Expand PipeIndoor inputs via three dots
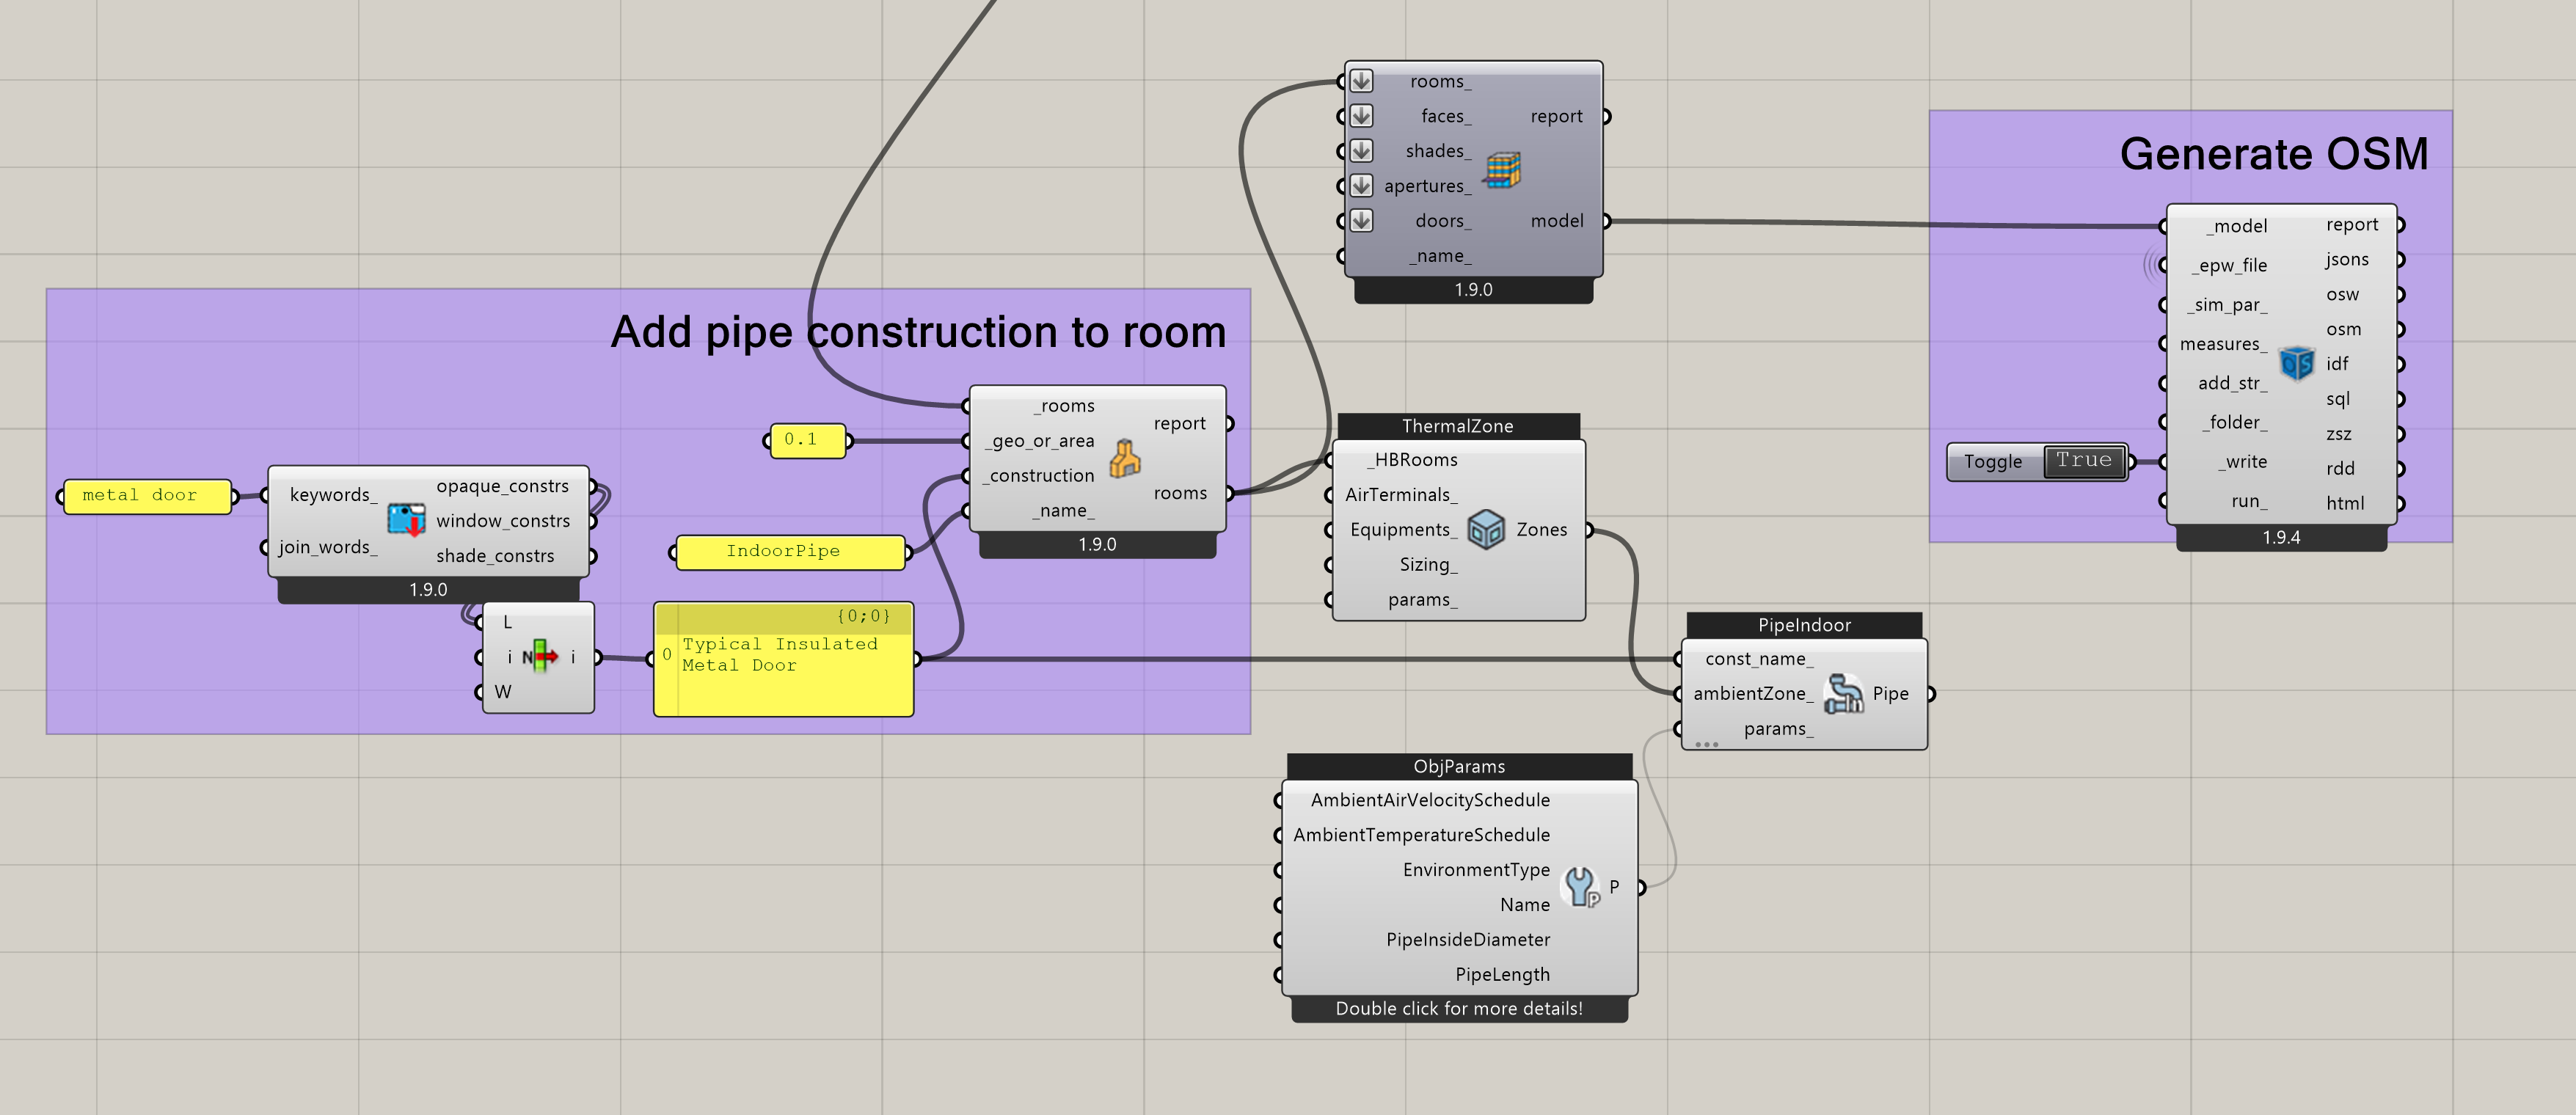This screenshot has width=2576, height=1115. (x=1706, y=744)
